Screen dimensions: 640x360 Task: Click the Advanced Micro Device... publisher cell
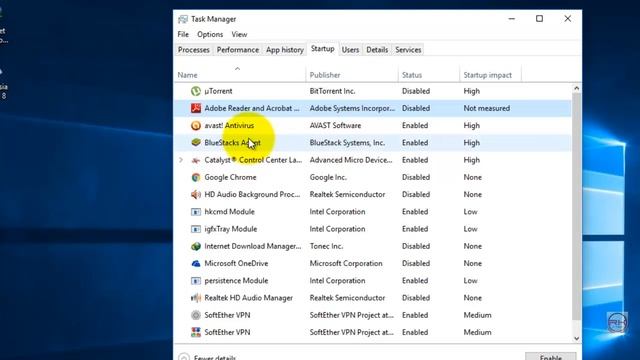click(351, 160)
